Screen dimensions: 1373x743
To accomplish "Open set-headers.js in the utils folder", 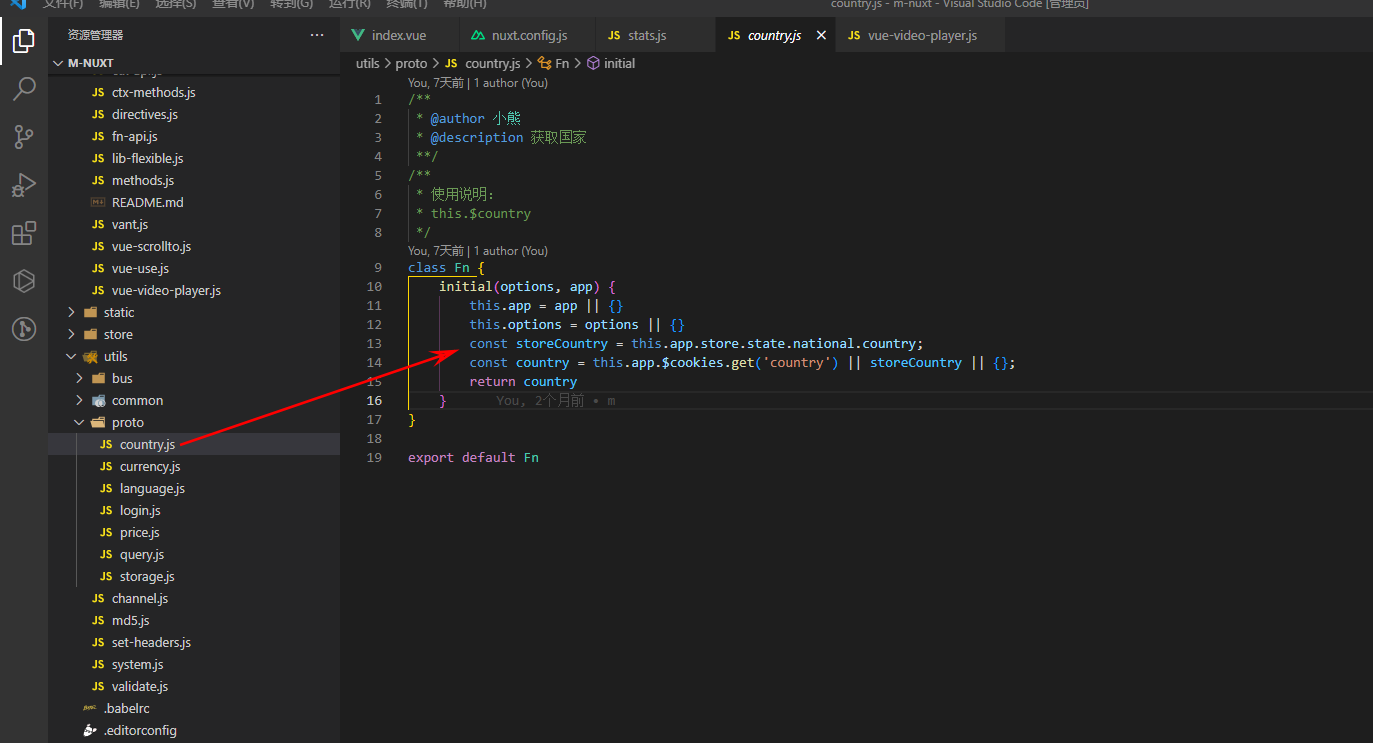I will click(151, 642).
